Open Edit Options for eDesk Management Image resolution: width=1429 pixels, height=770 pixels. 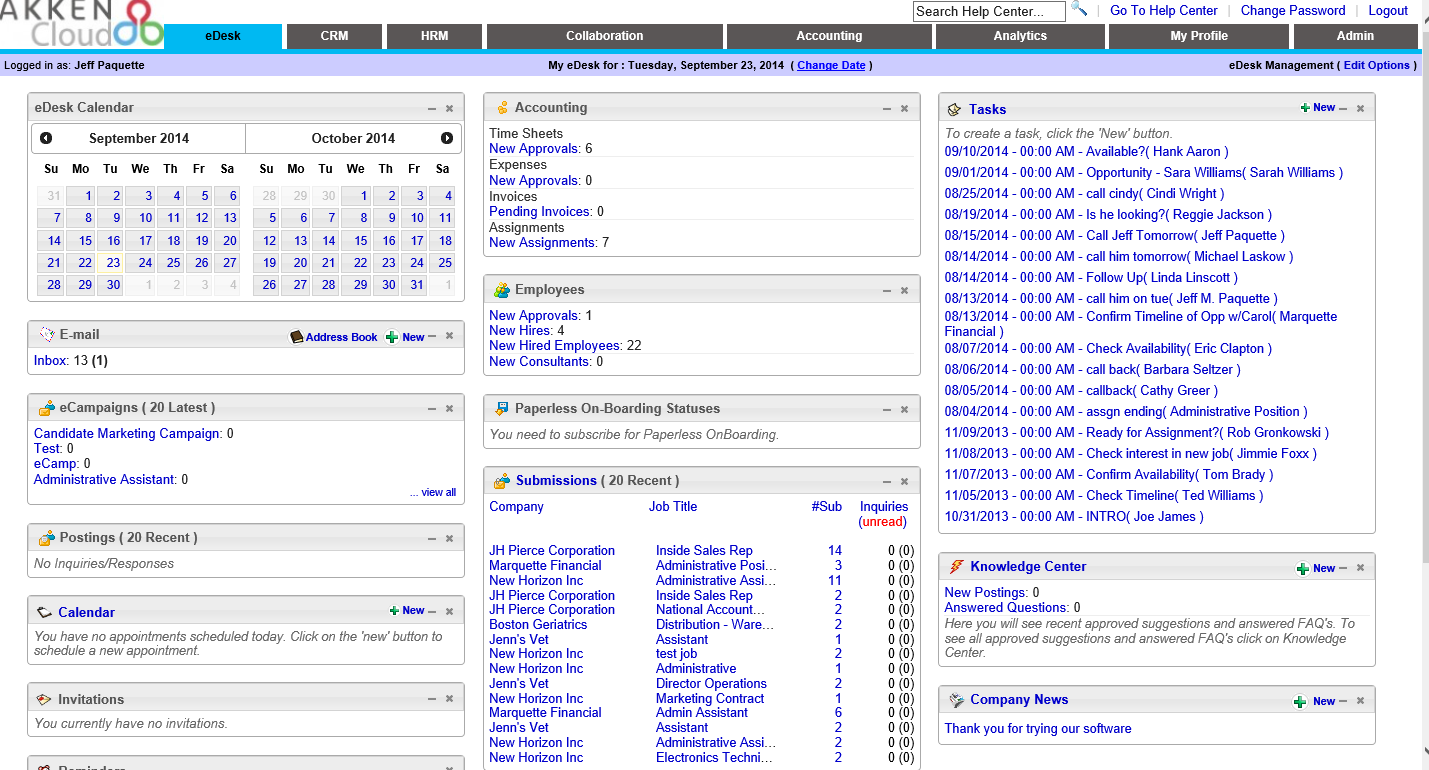[x=1377, y=65]
